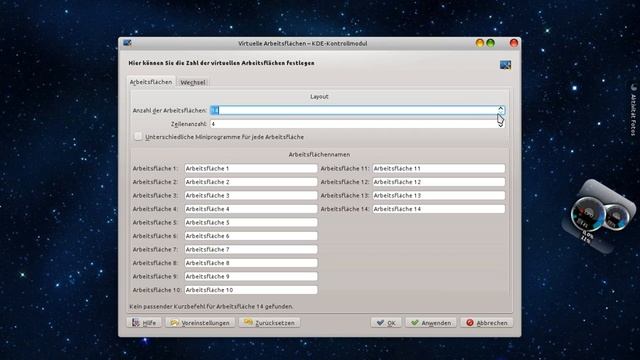The image size is (640, 360).
Task: Edit the Arbeitsfläche 7 name field
Action: click(251, 249)
